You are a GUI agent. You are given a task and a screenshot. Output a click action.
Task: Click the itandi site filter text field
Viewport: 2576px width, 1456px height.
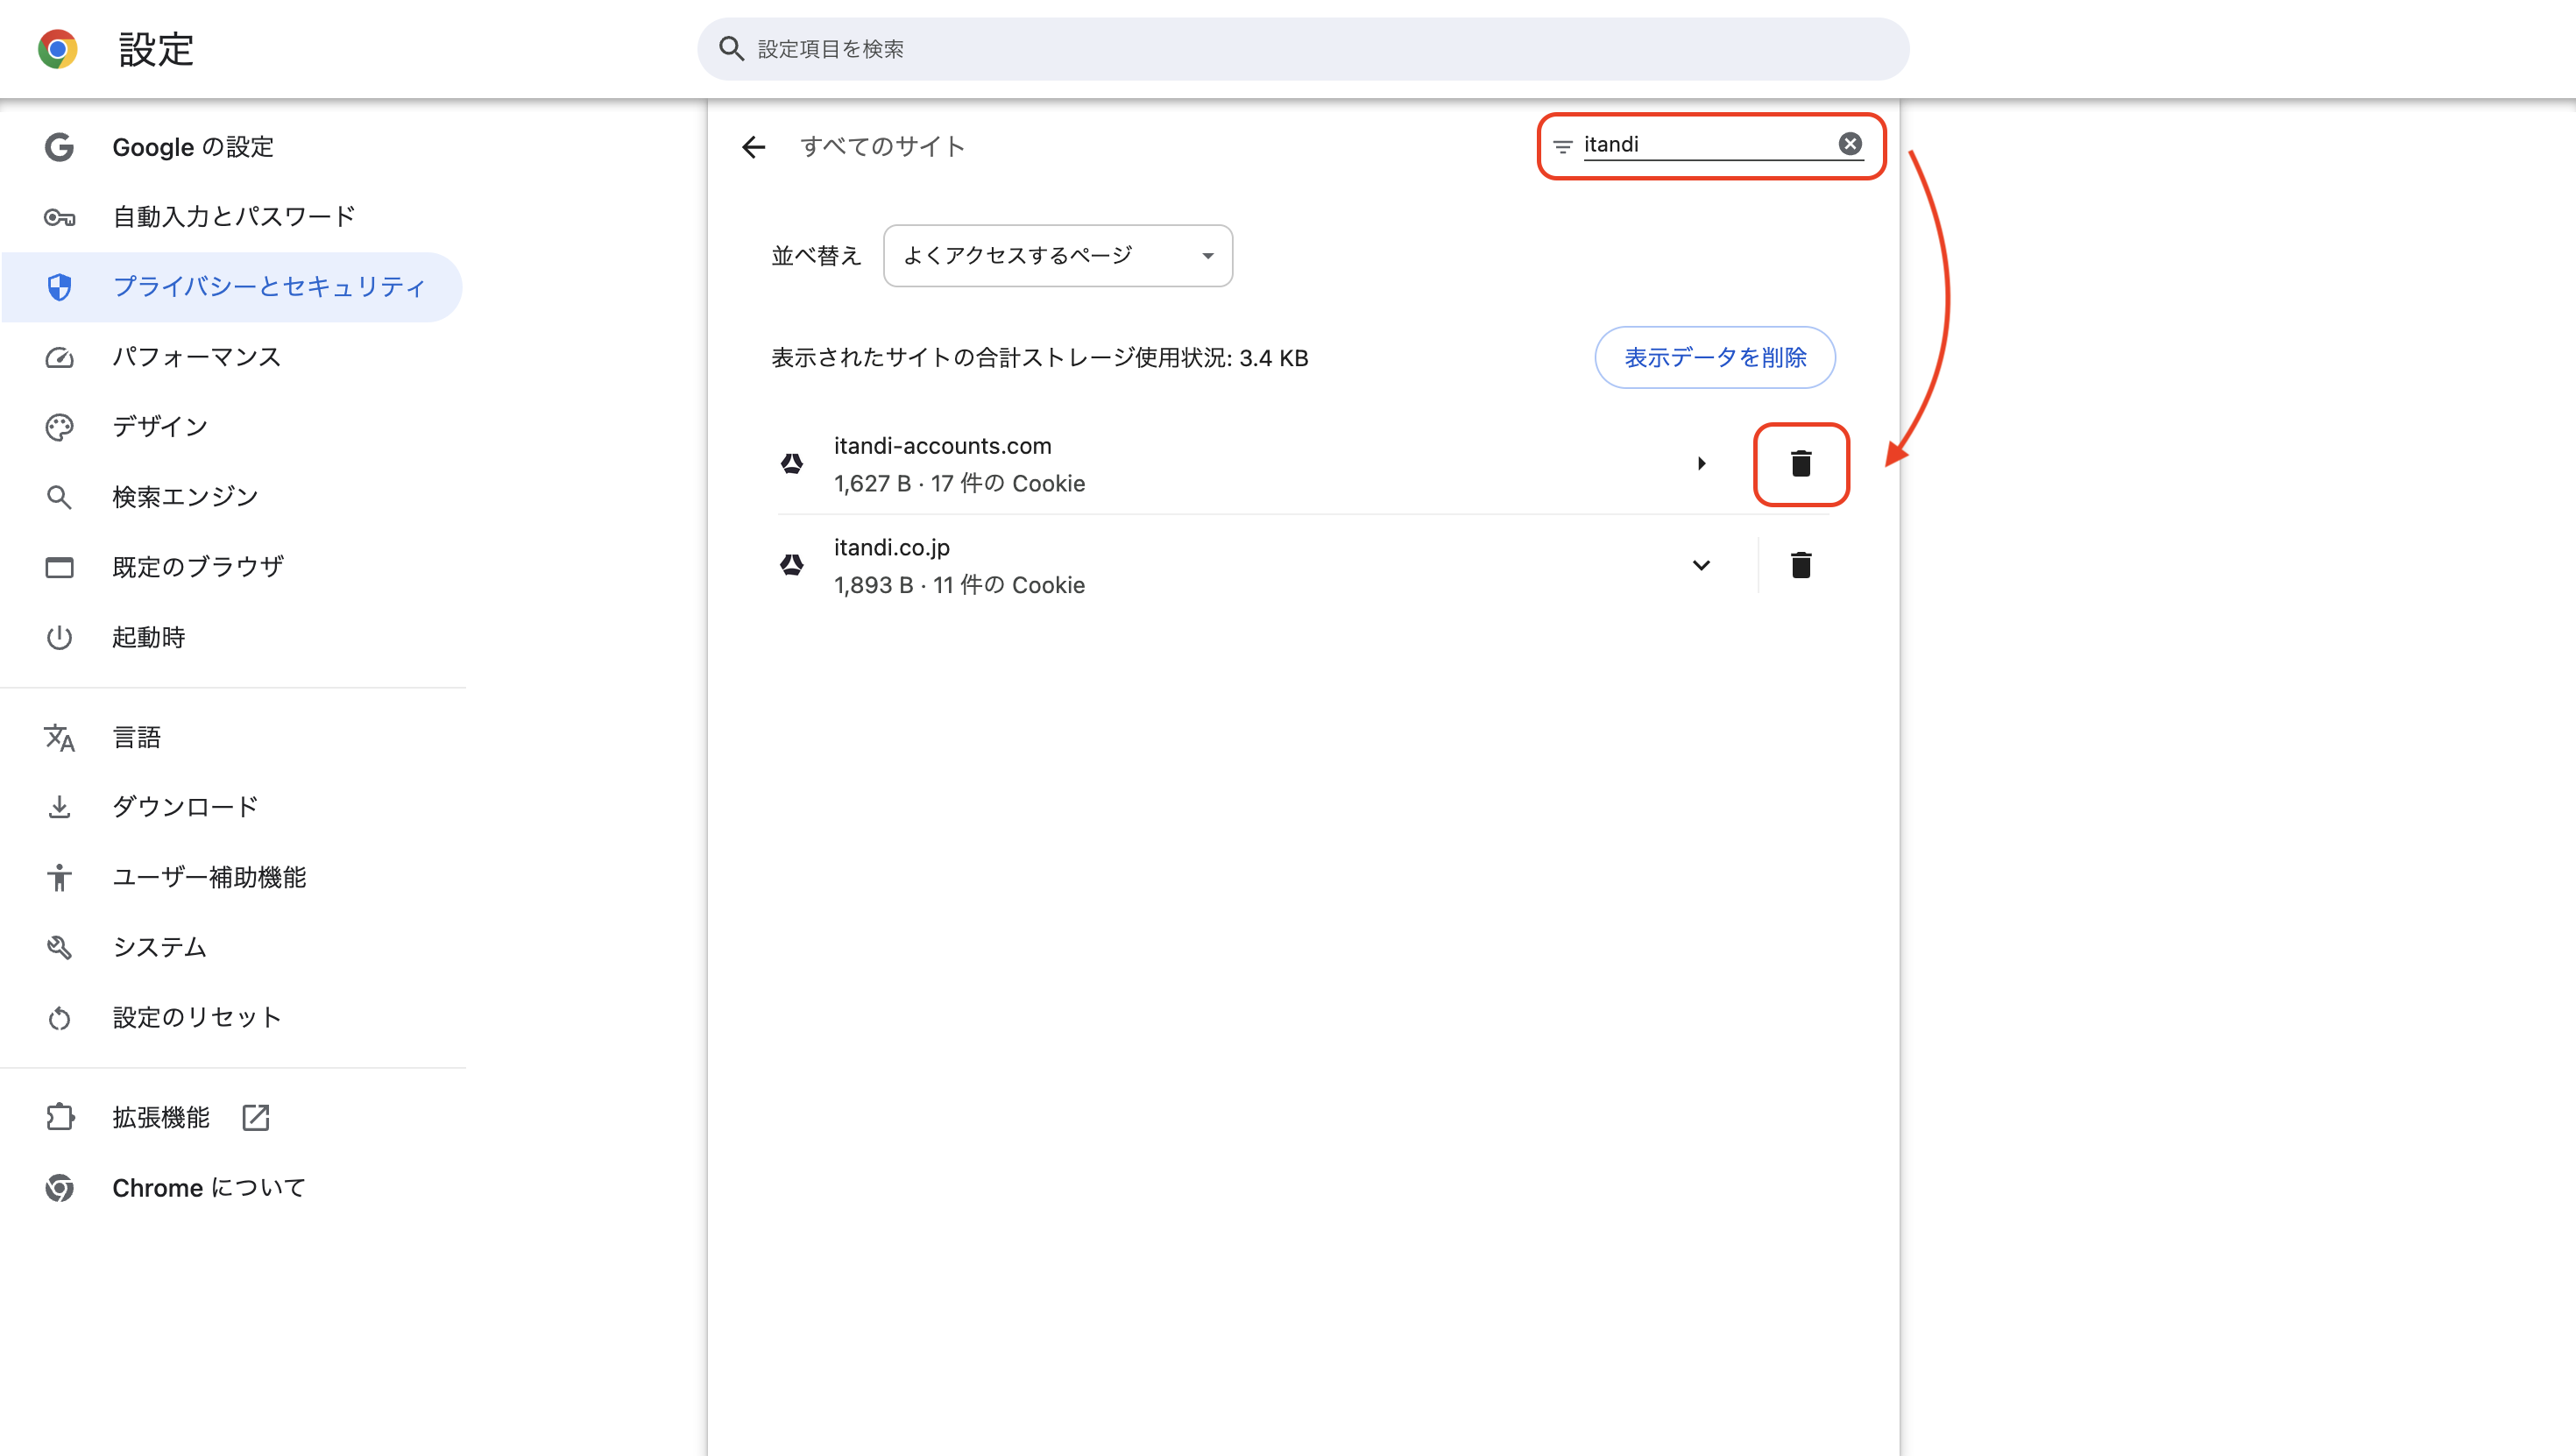[x=1707, y=144]
